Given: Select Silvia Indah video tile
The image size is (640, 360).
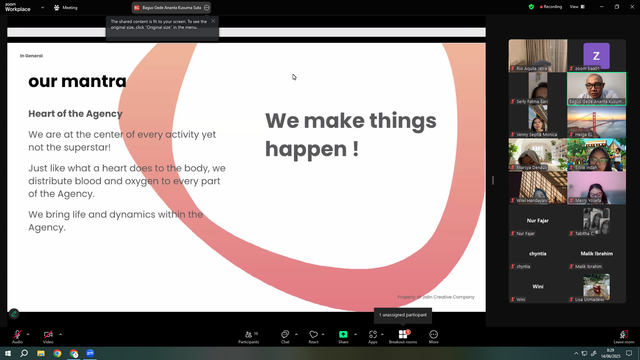Looking at the screenshot, I should [x=596, y=155].
